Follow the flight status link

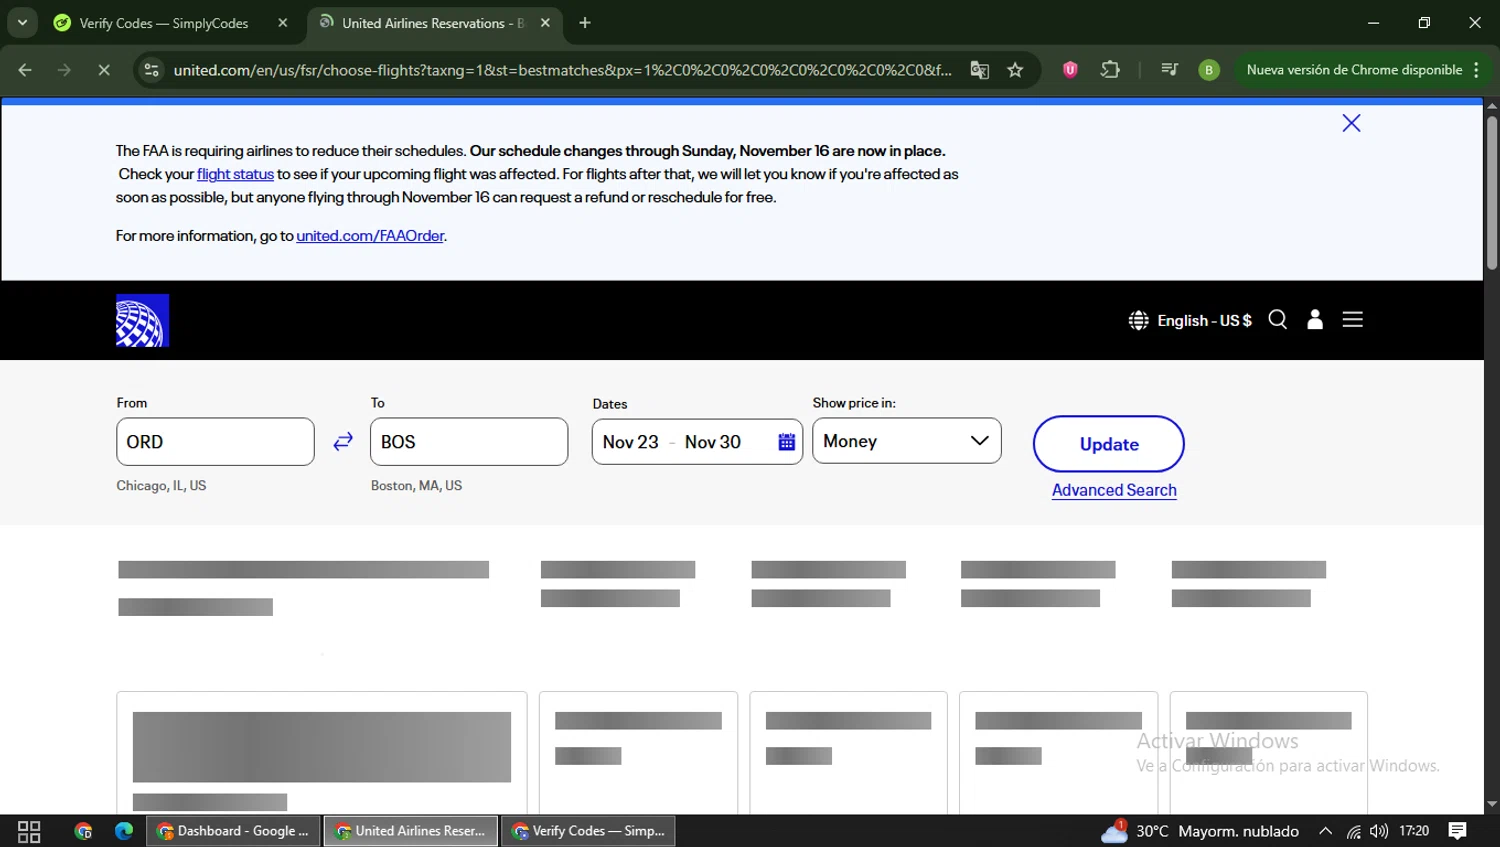(x=235, y=174)
